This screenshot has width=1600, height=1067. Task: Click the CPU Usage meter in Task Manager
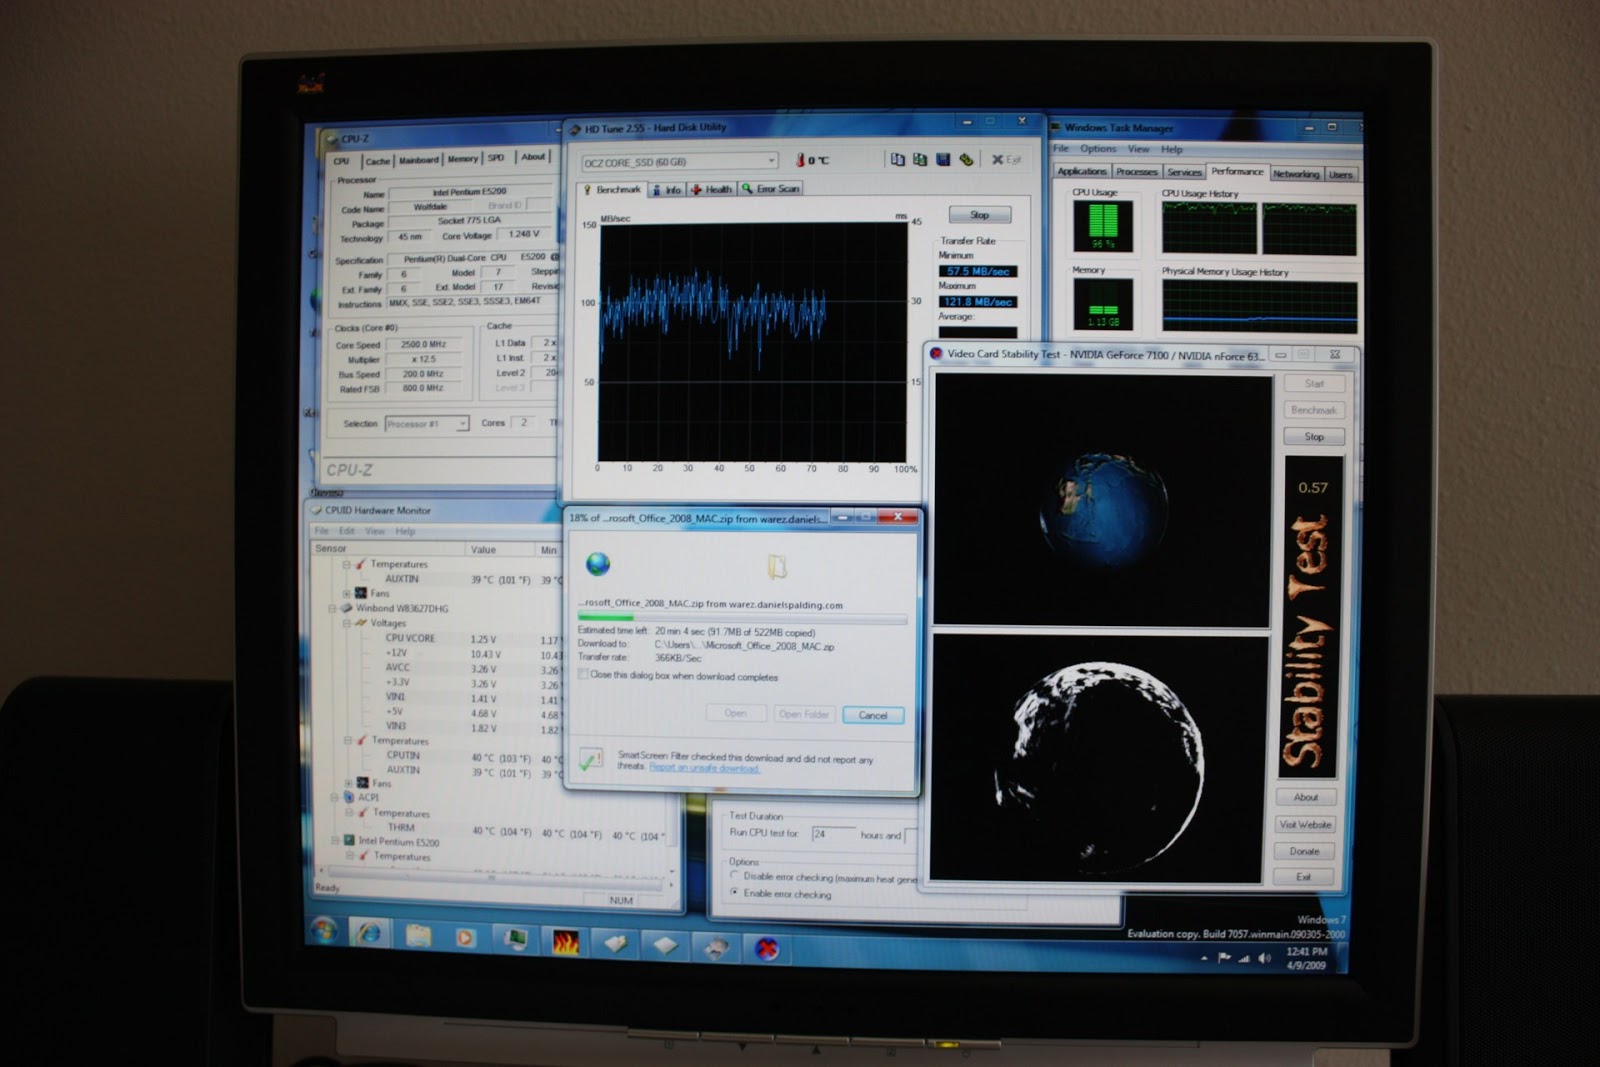[x=1103, y=225]
